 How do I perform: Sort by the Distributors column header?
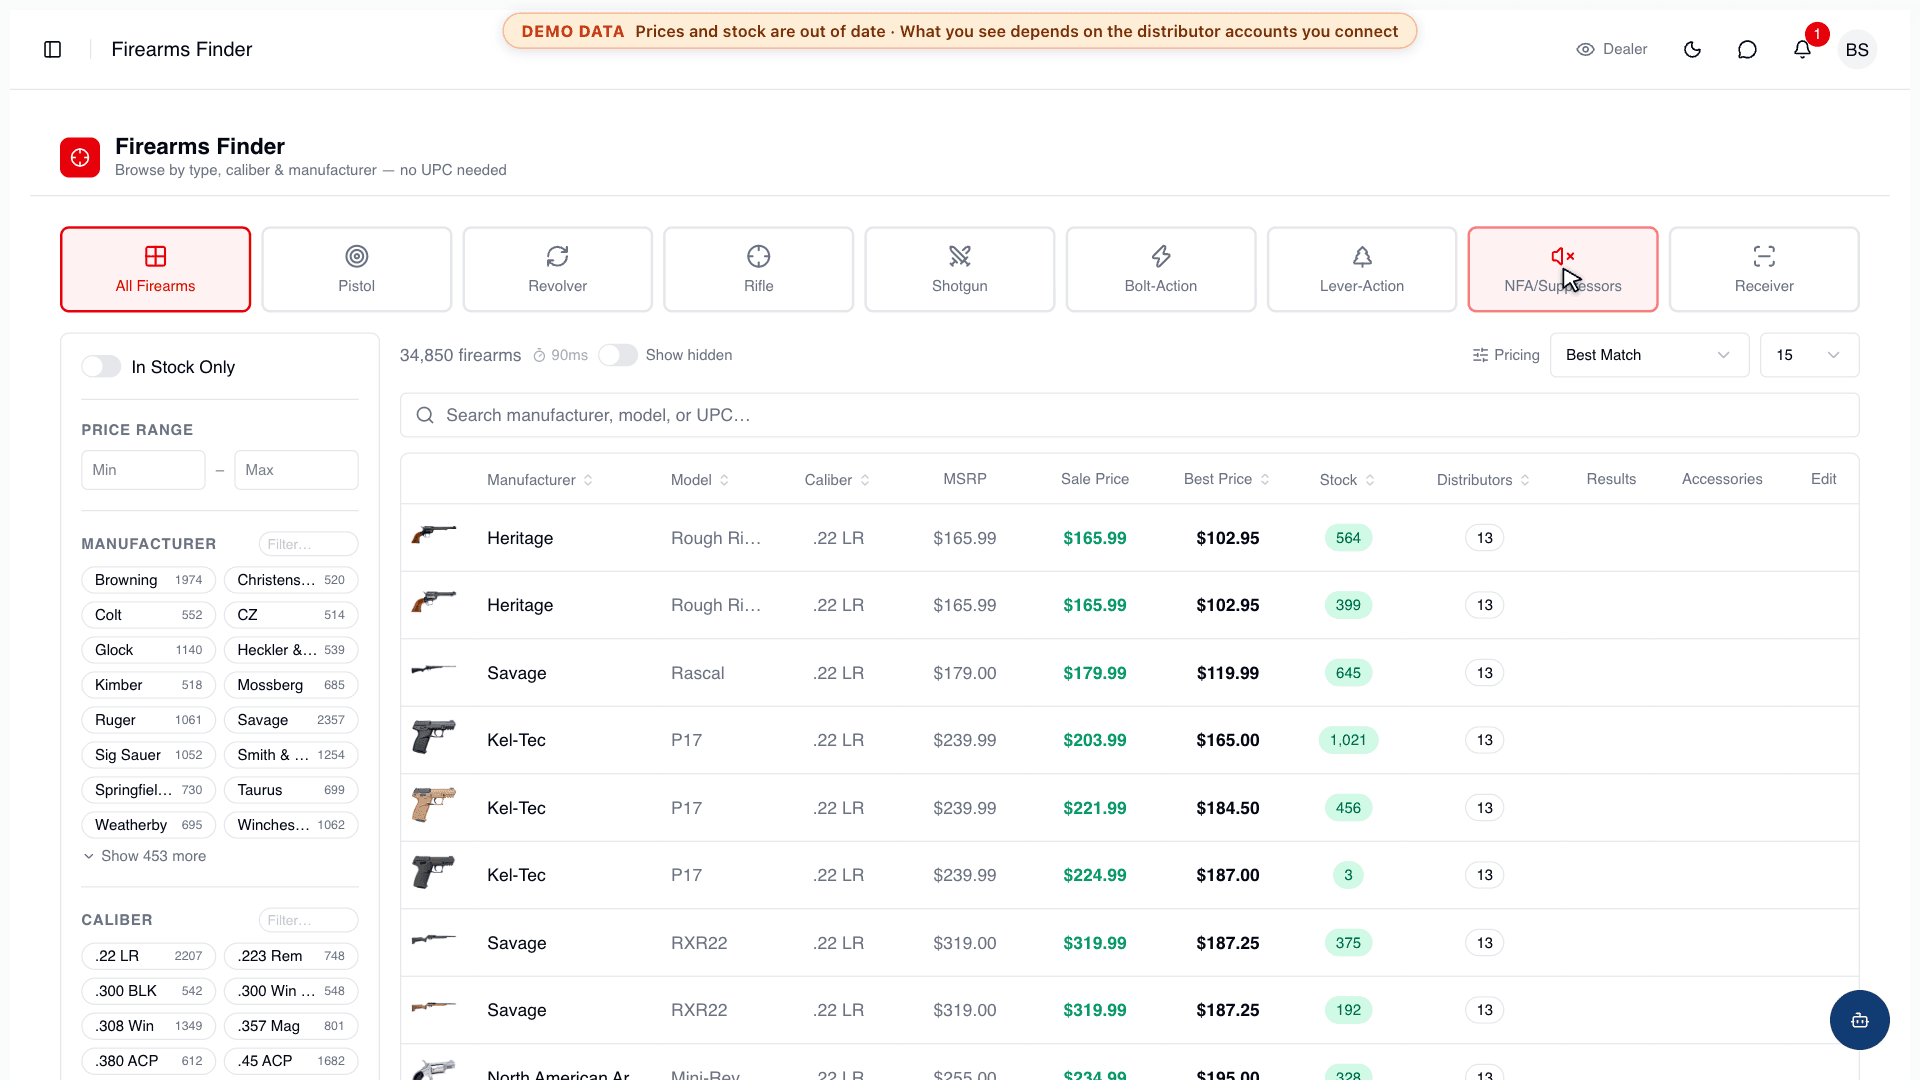(1484, 480)
